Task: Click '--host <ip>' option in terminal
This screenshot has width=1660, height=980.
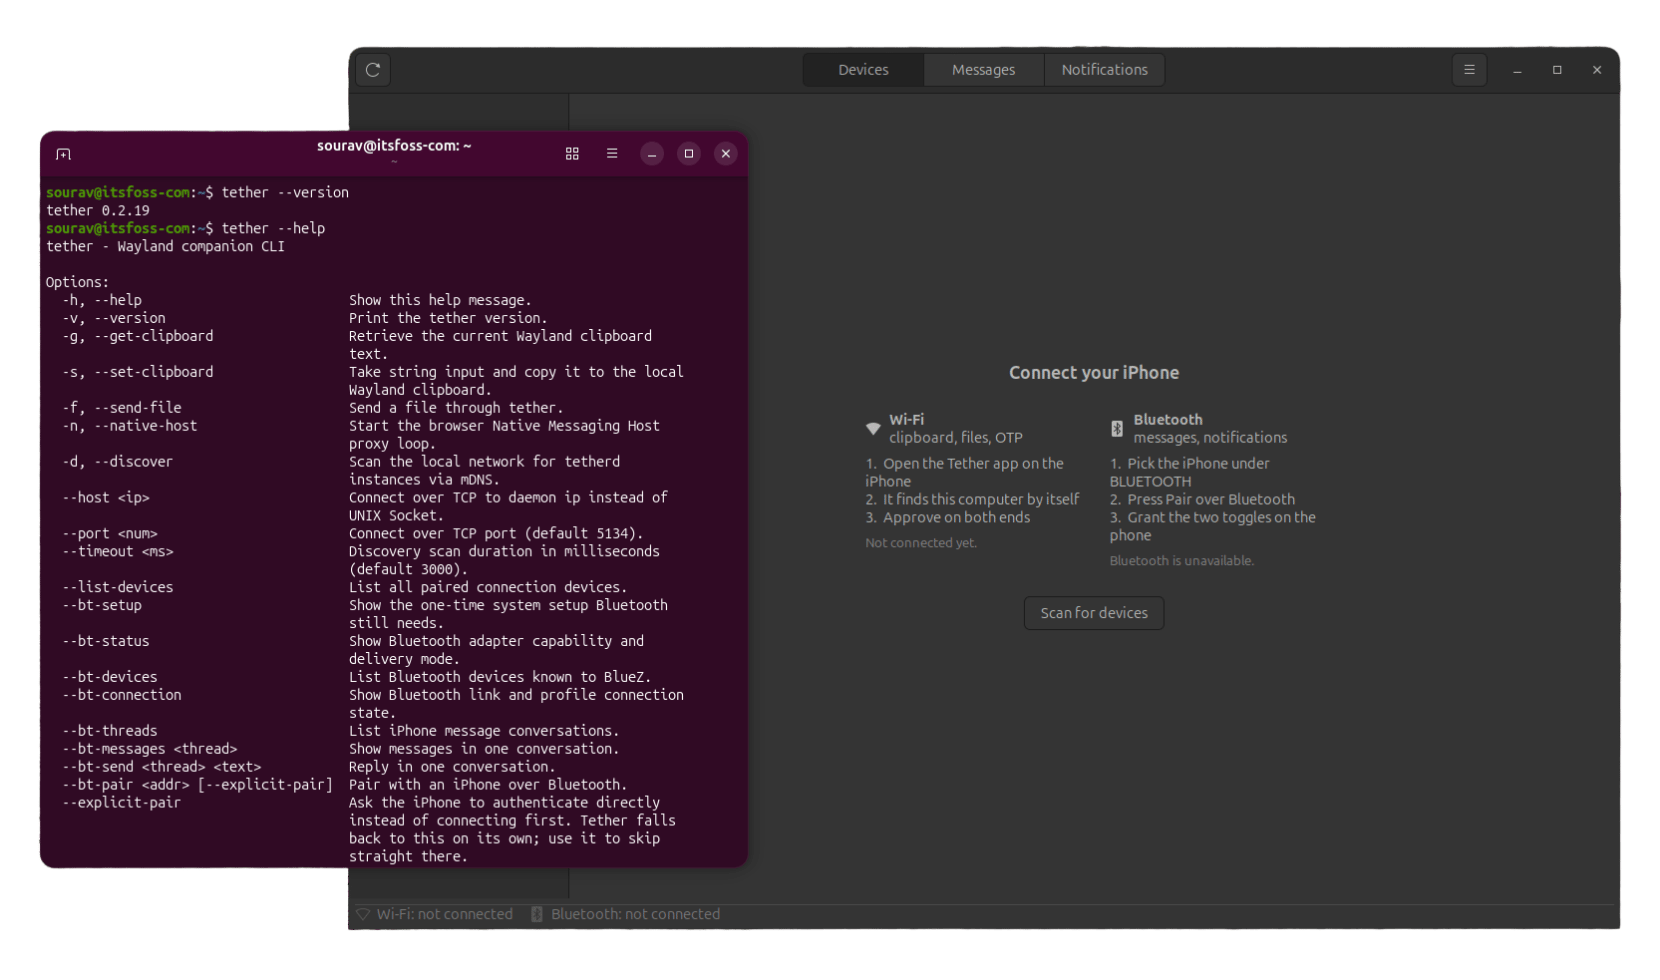Action: (106, 498)
